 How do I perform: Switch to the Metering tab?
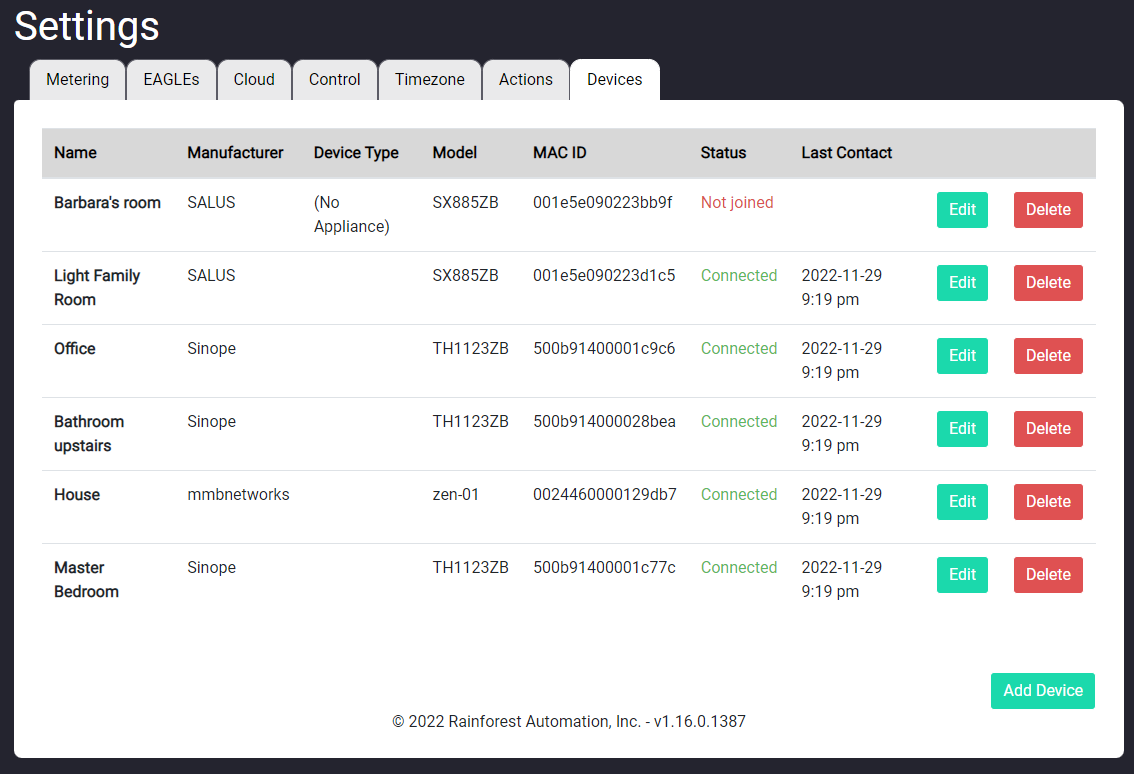pos(77,80)
